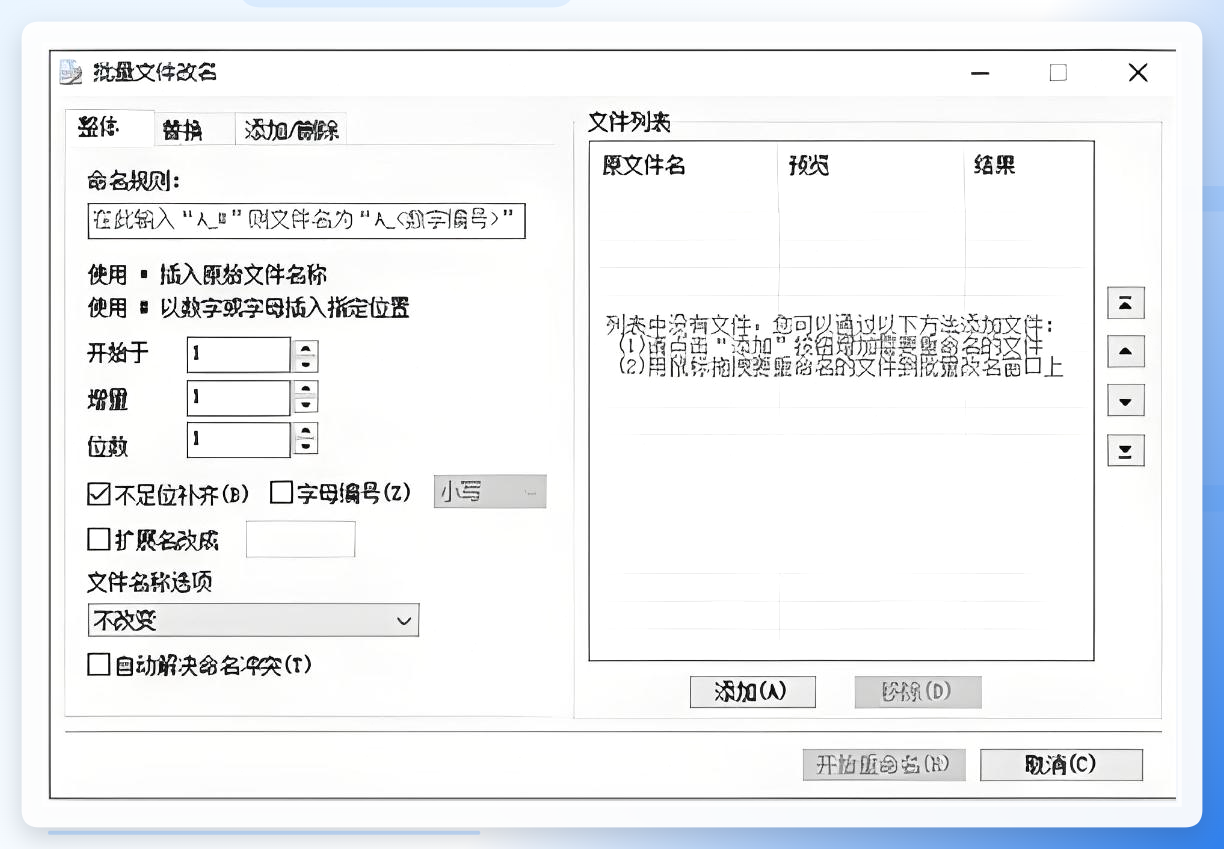
Task: Expand the 不改变 file name options dropdown
Action: 253,620
